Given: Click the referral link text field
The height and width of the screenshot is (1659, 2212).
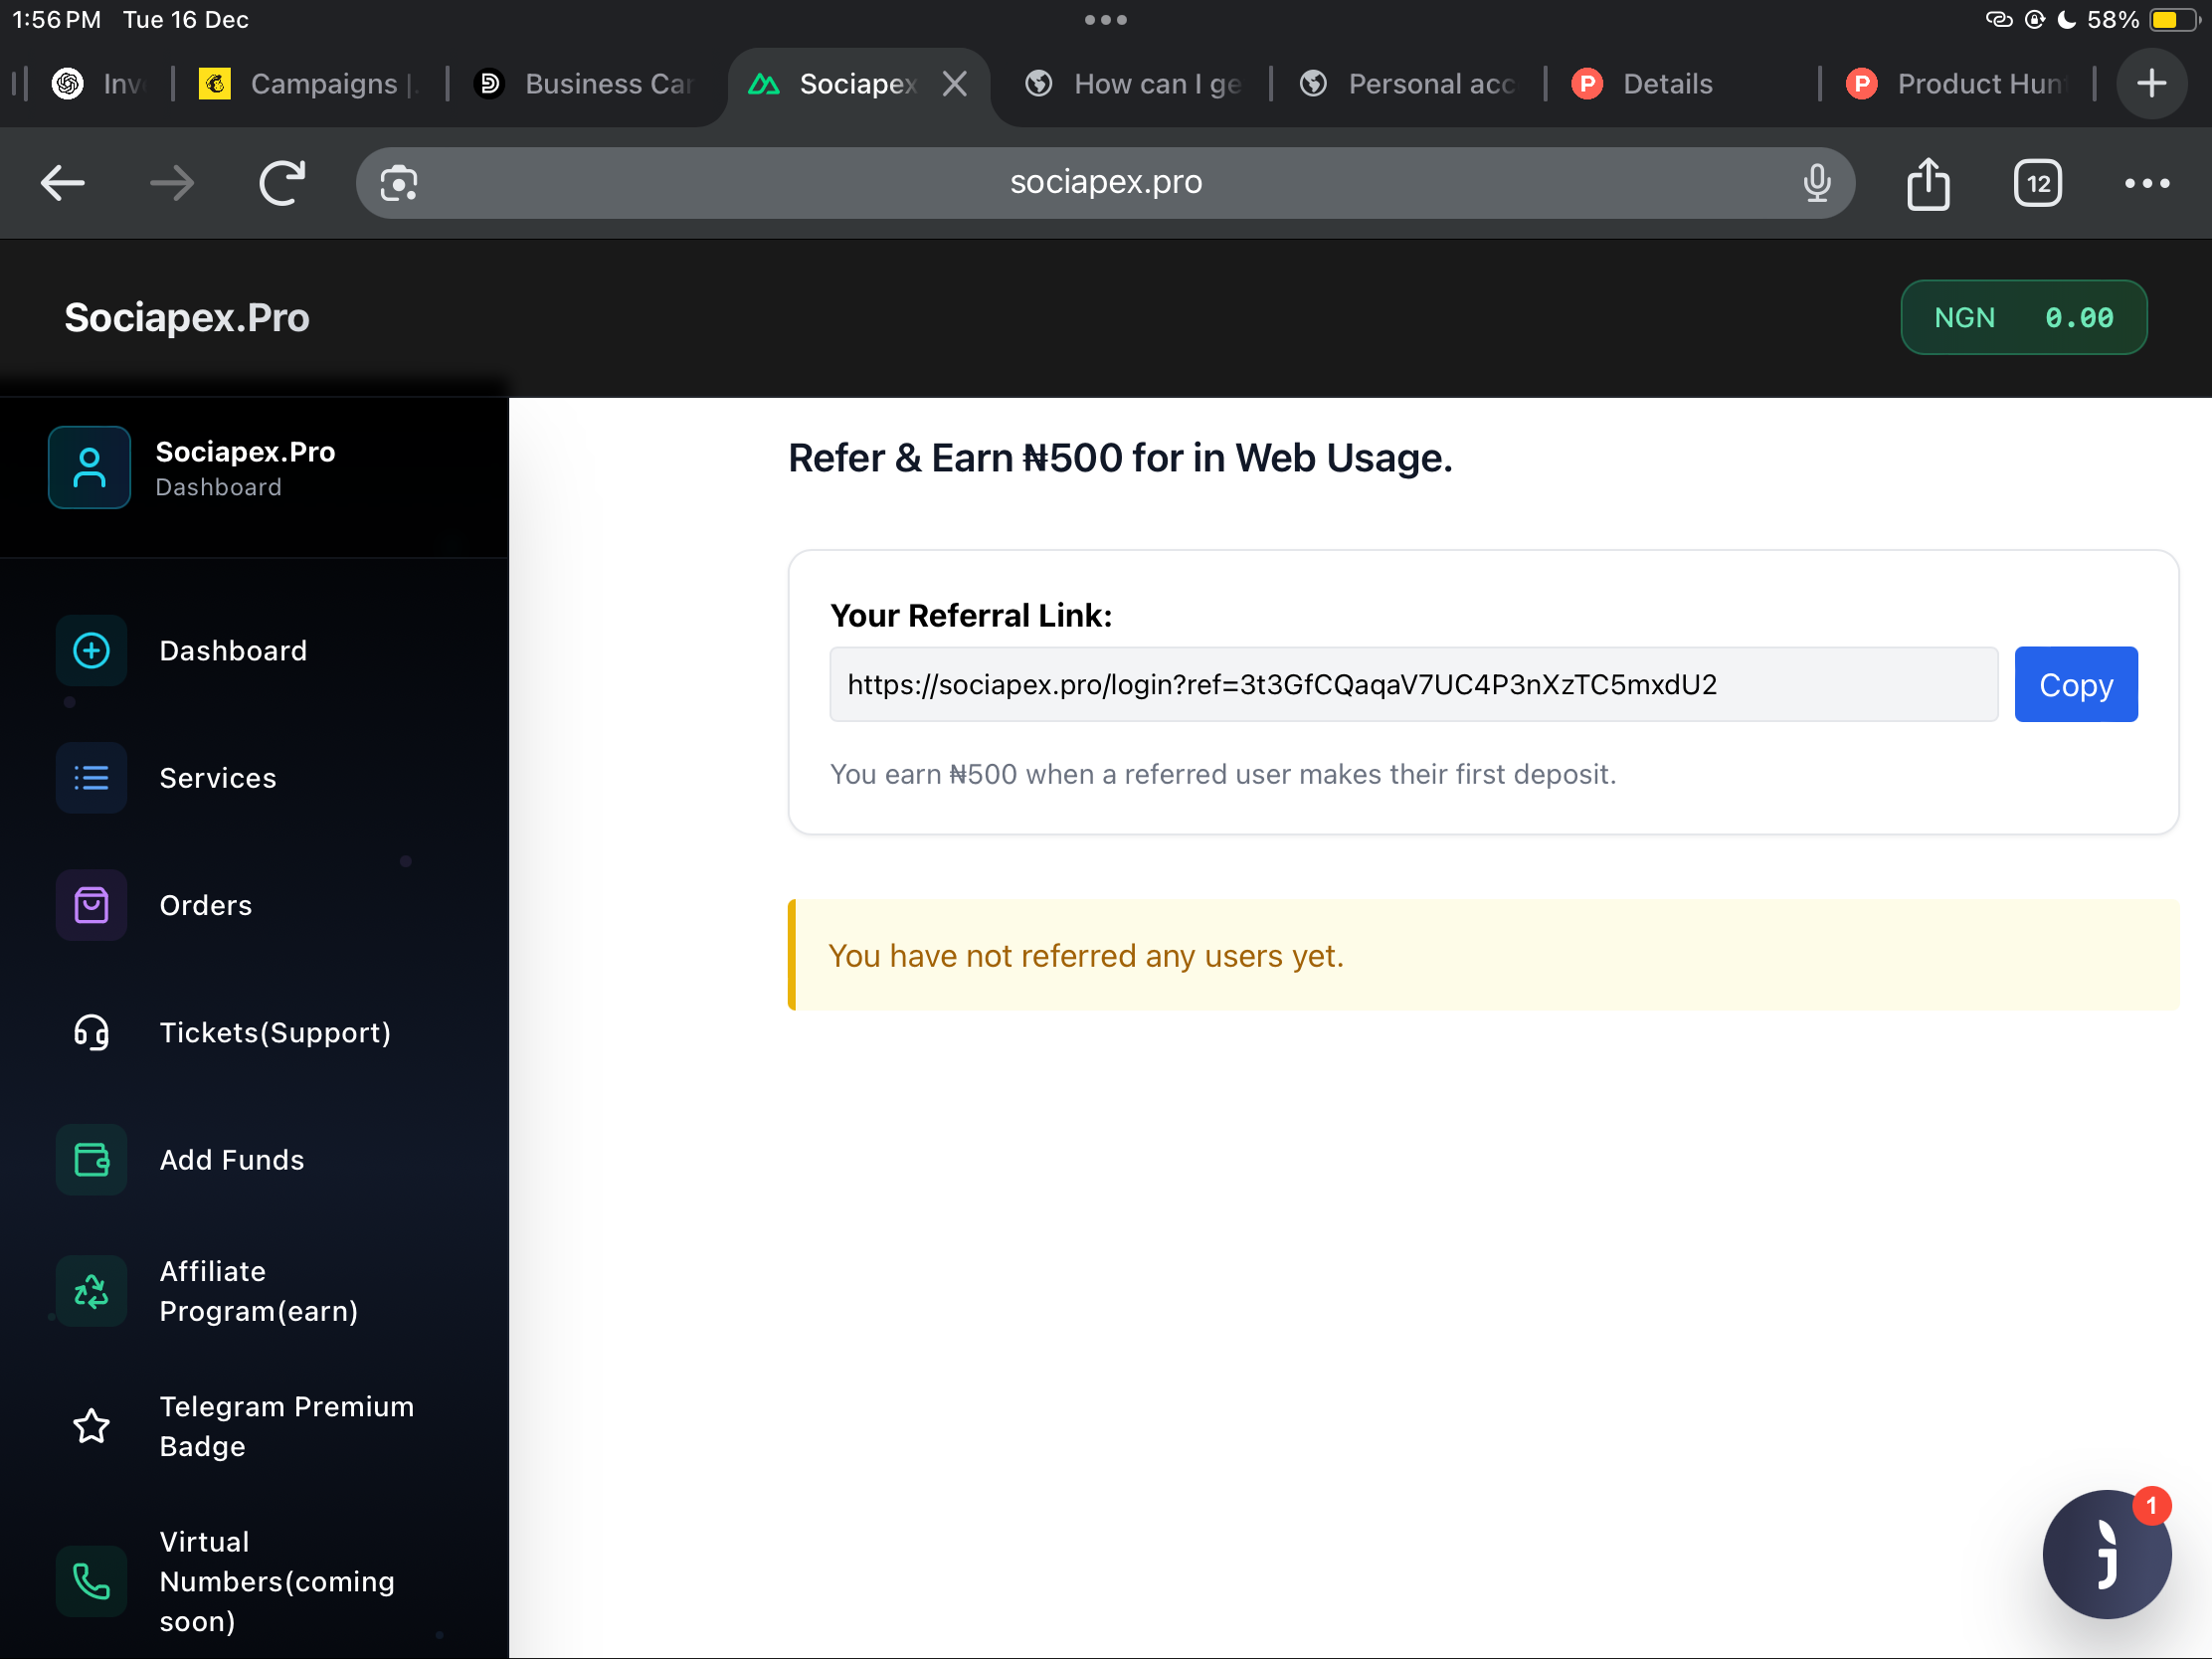Looking at the screenshot, I should coord(1410,684).
